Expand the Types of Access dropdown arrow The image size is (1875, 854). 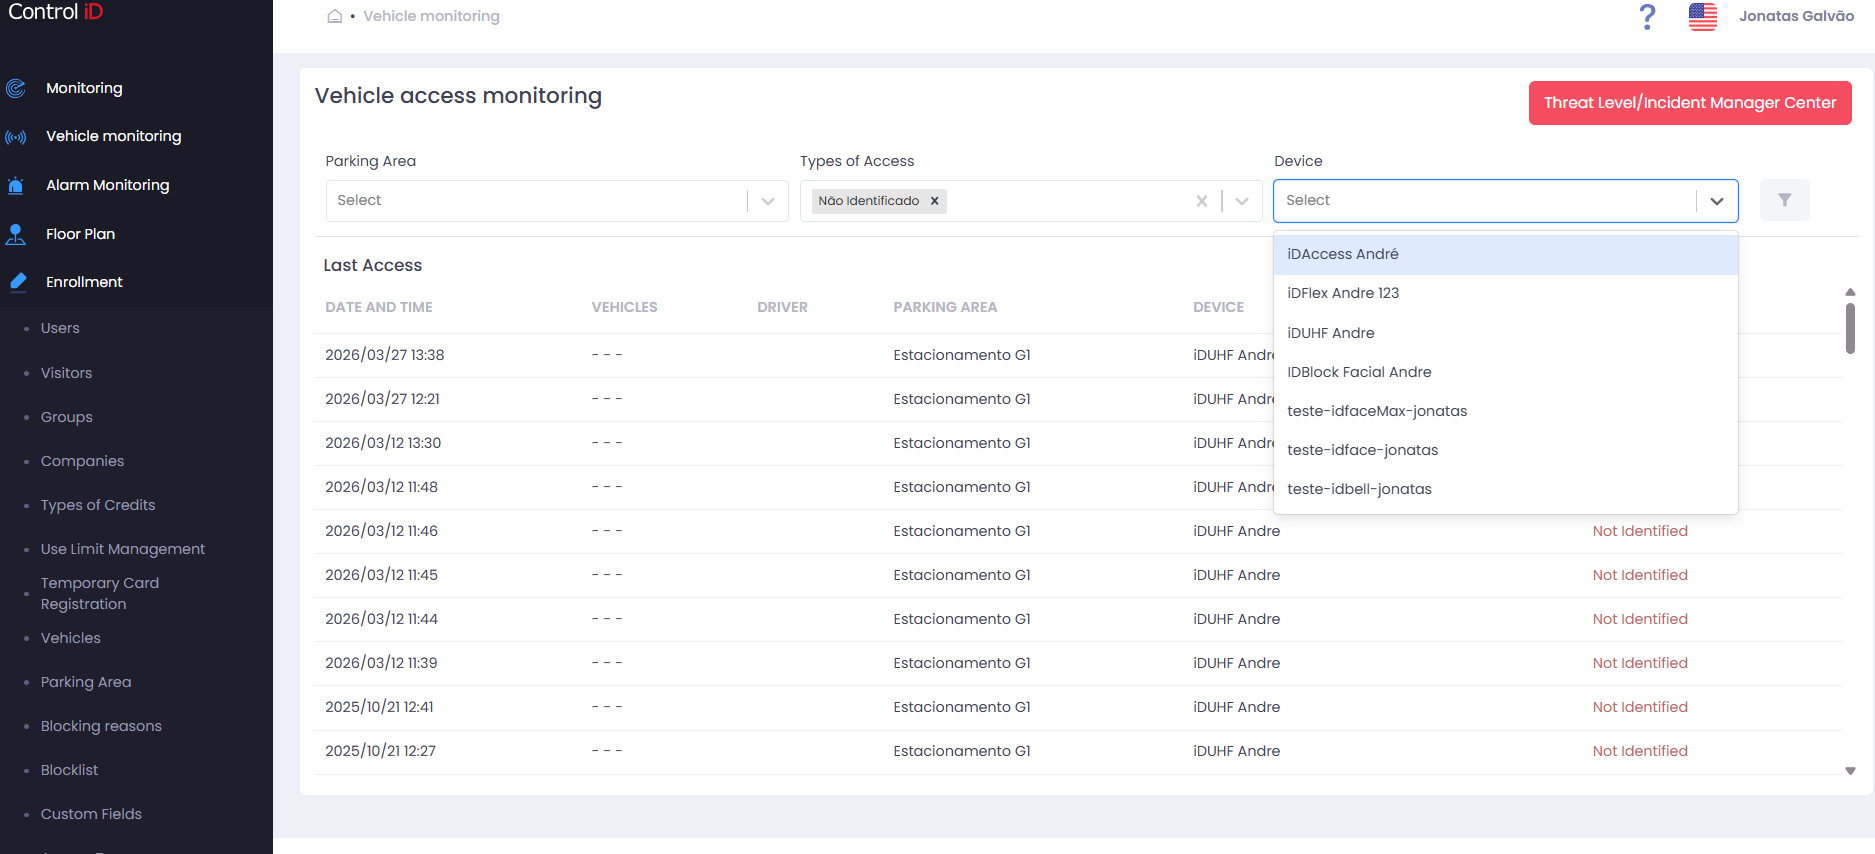click(1242, 201)
